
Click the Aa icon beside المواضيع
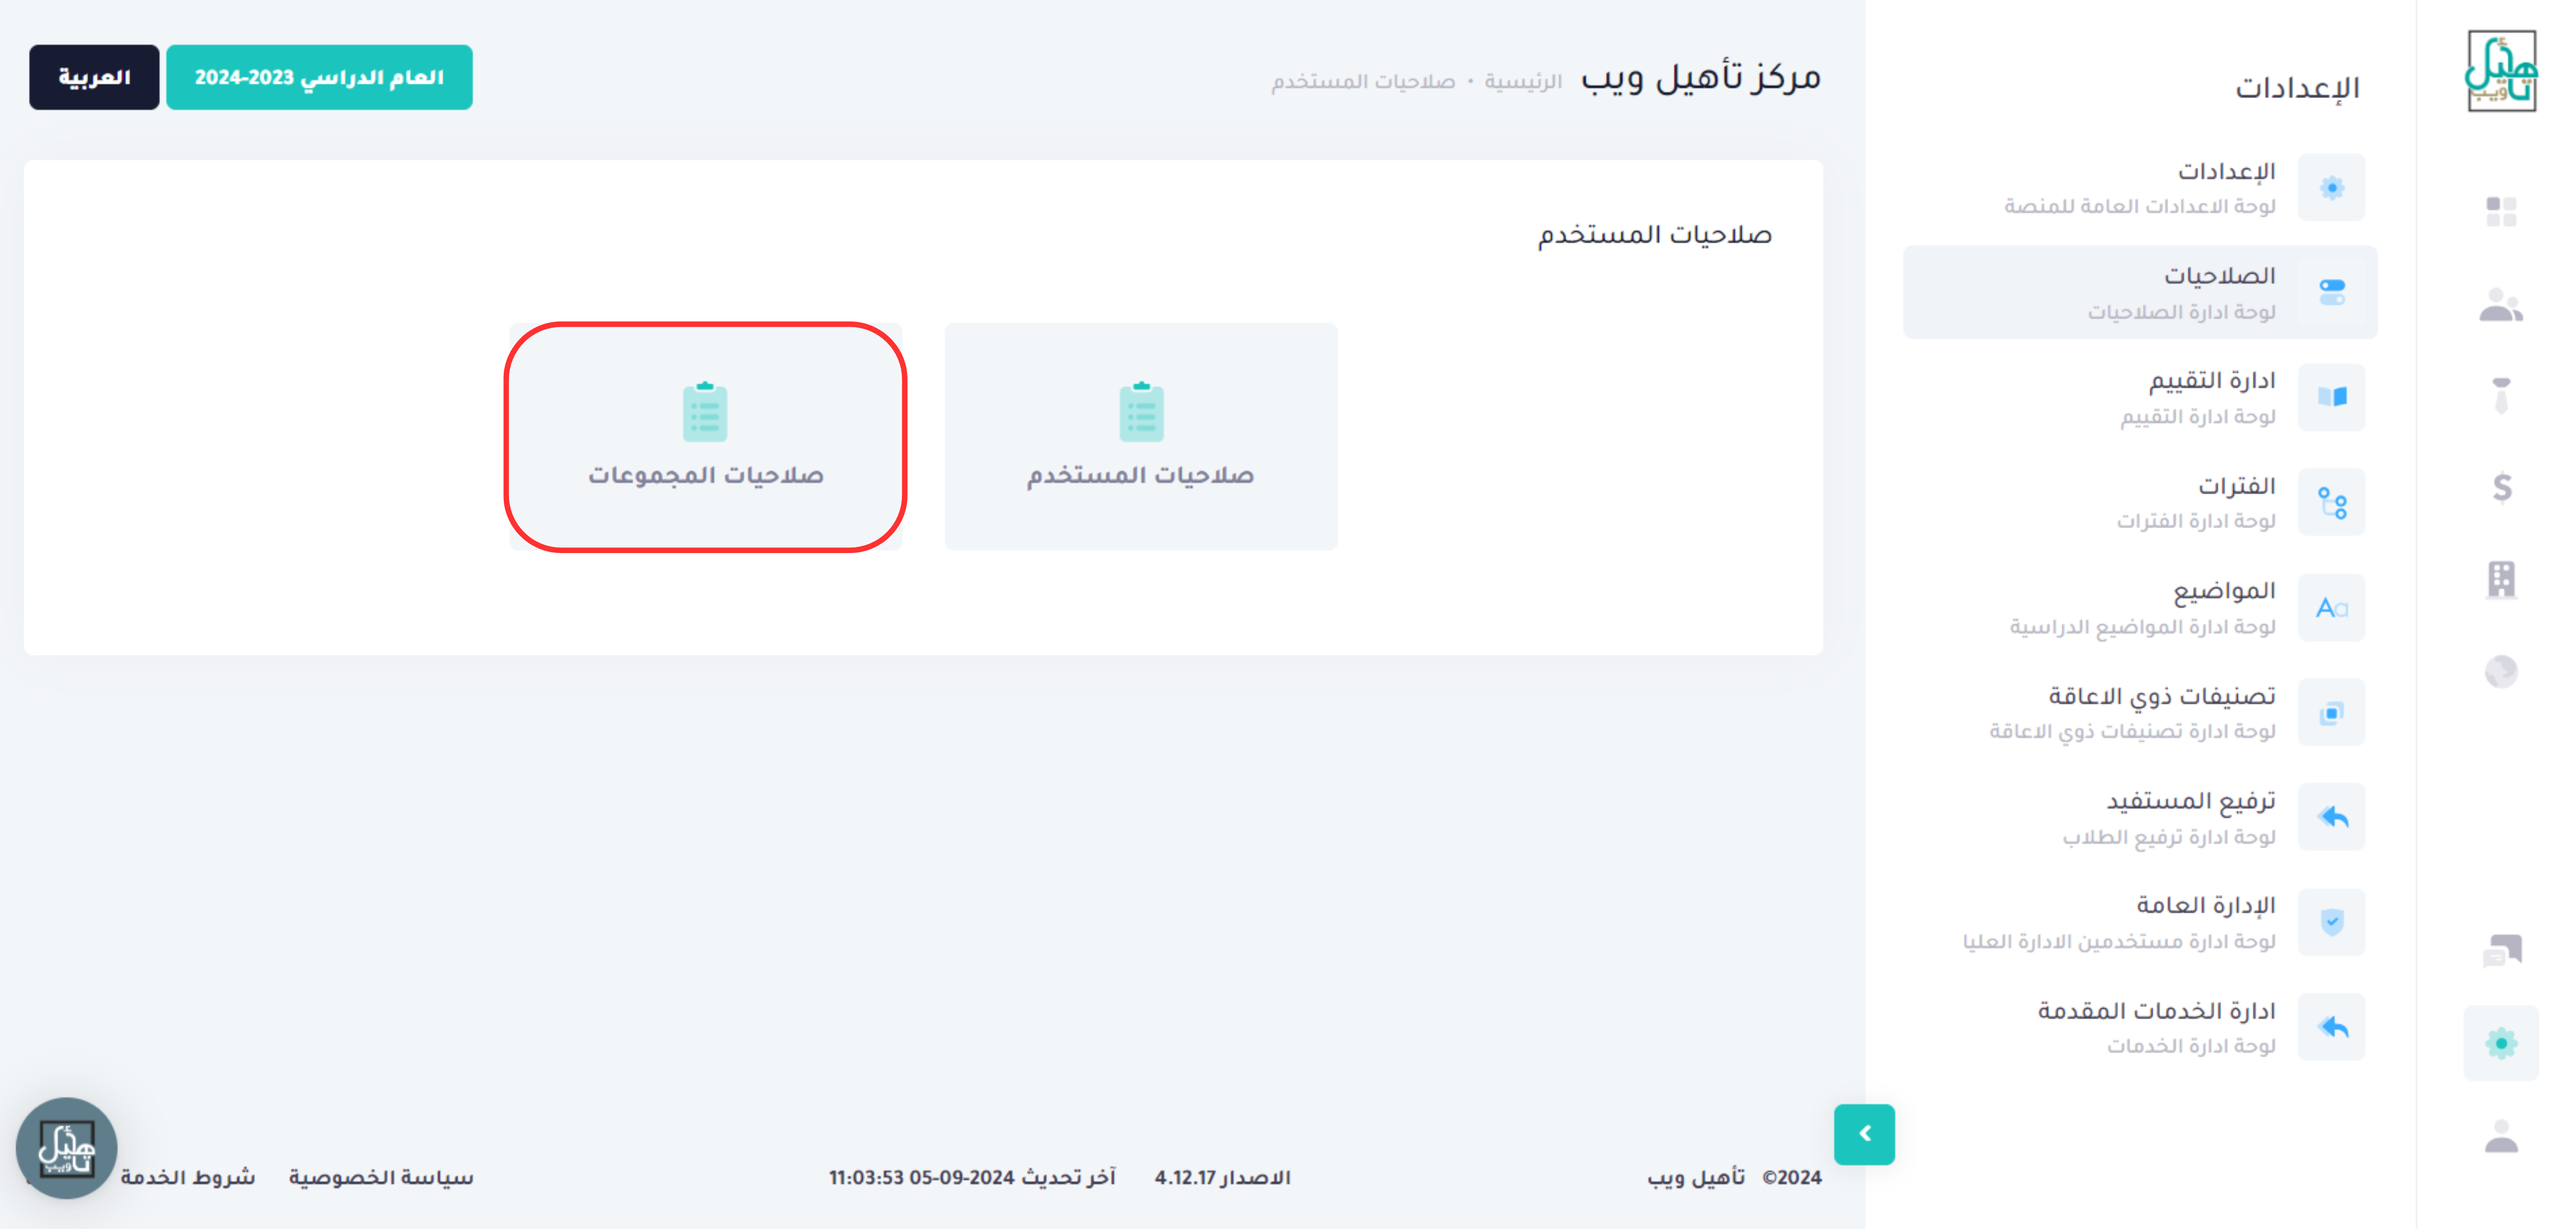2331,607
